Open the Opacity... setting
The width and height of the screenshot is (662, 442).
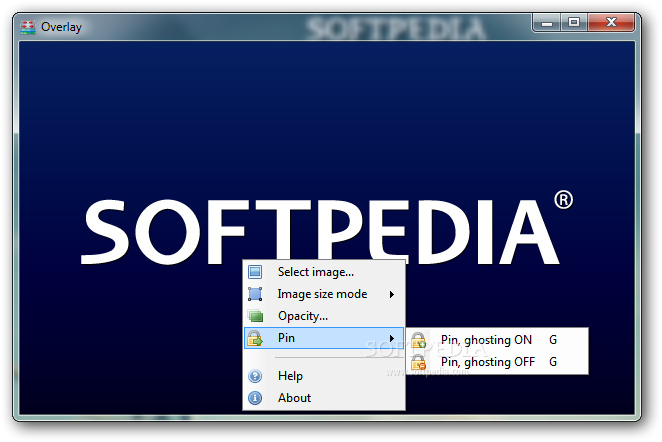pos(324,316)
